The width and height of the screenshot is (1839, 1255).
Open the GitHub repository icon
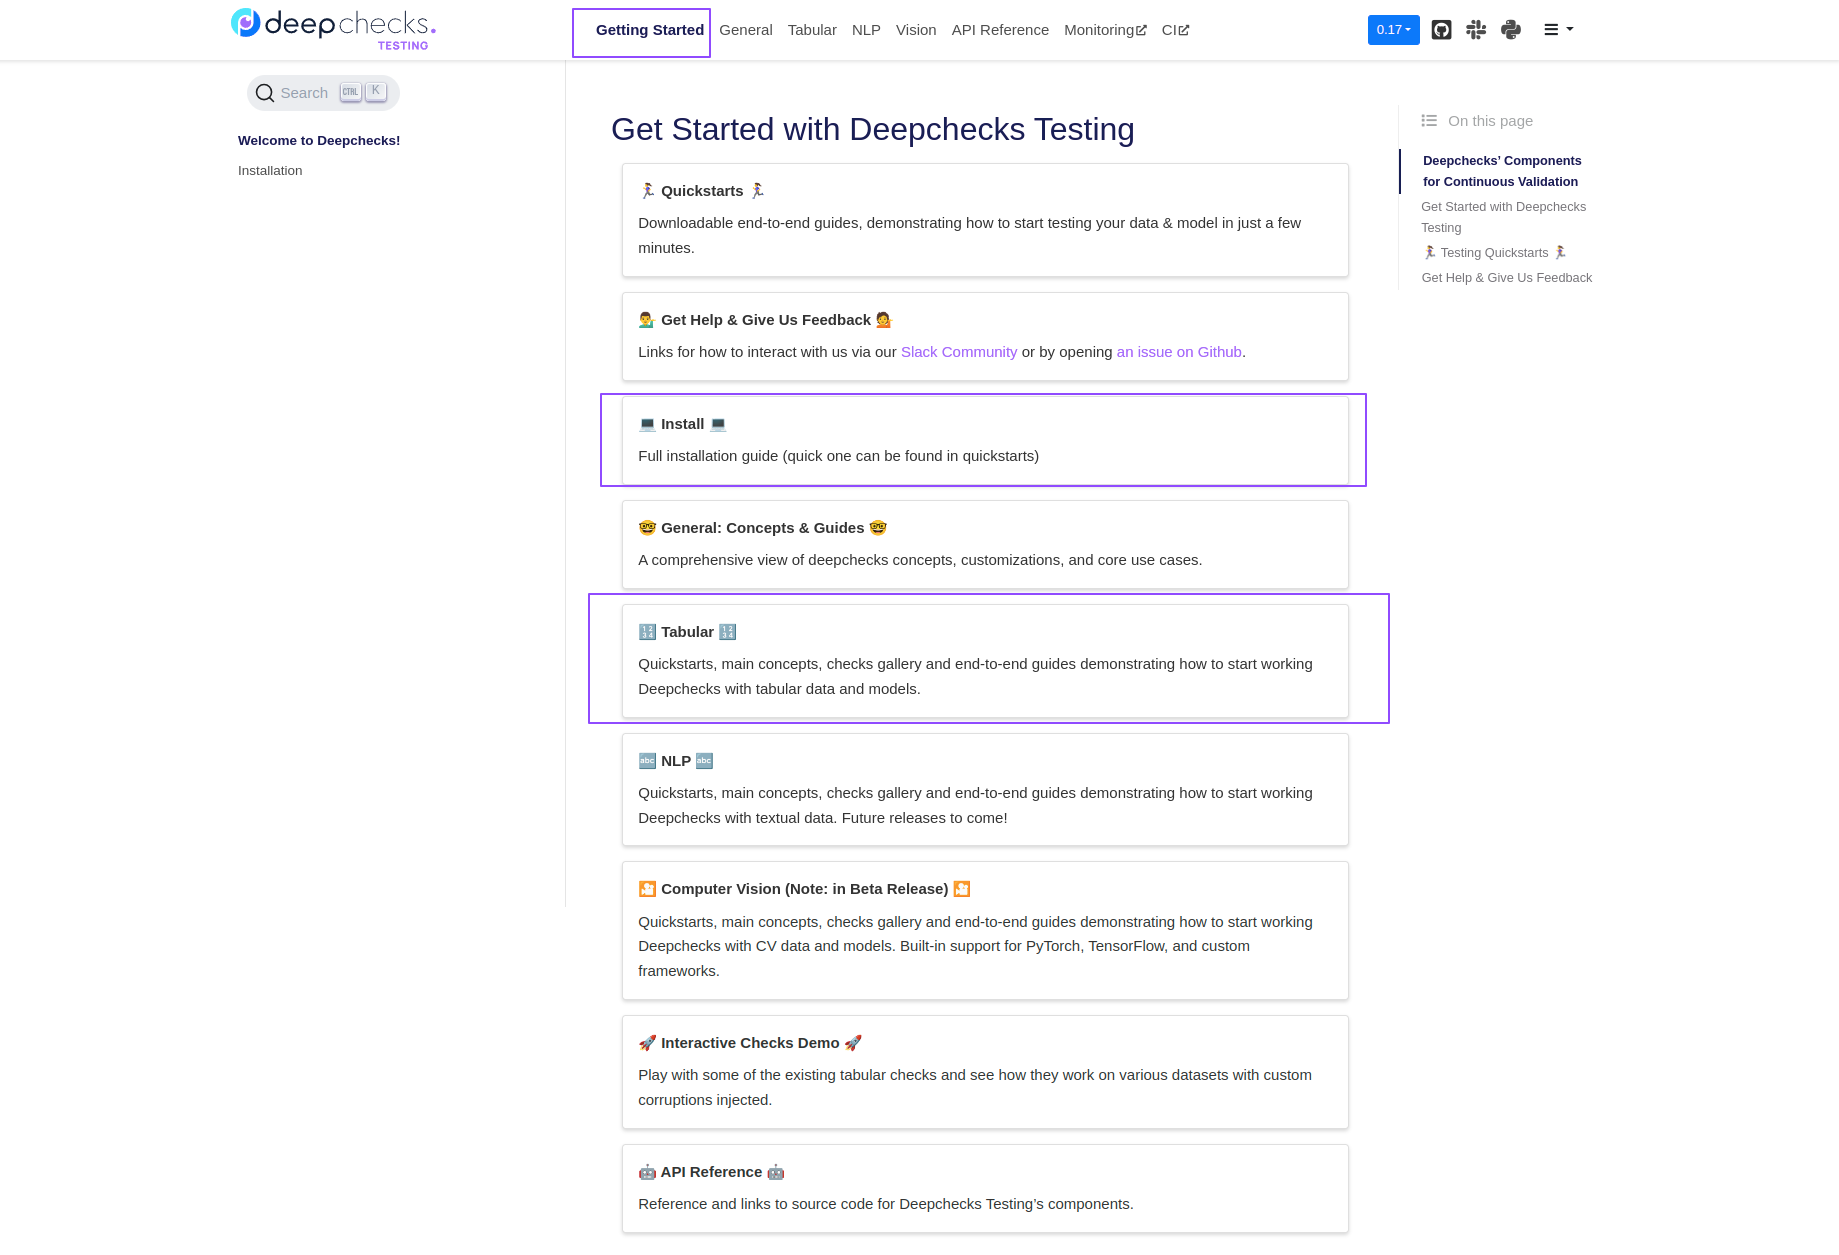pyautogui.click(x=1441, y=30)
